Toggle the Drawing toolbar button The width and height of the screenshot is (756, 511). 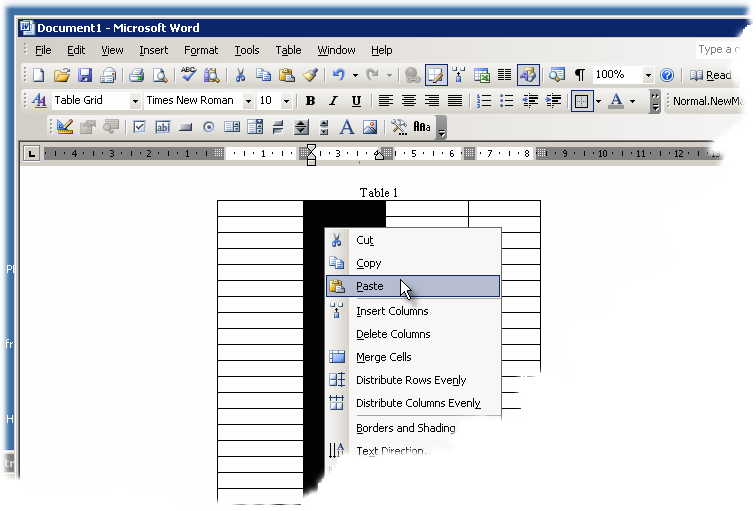coord(528,75)
